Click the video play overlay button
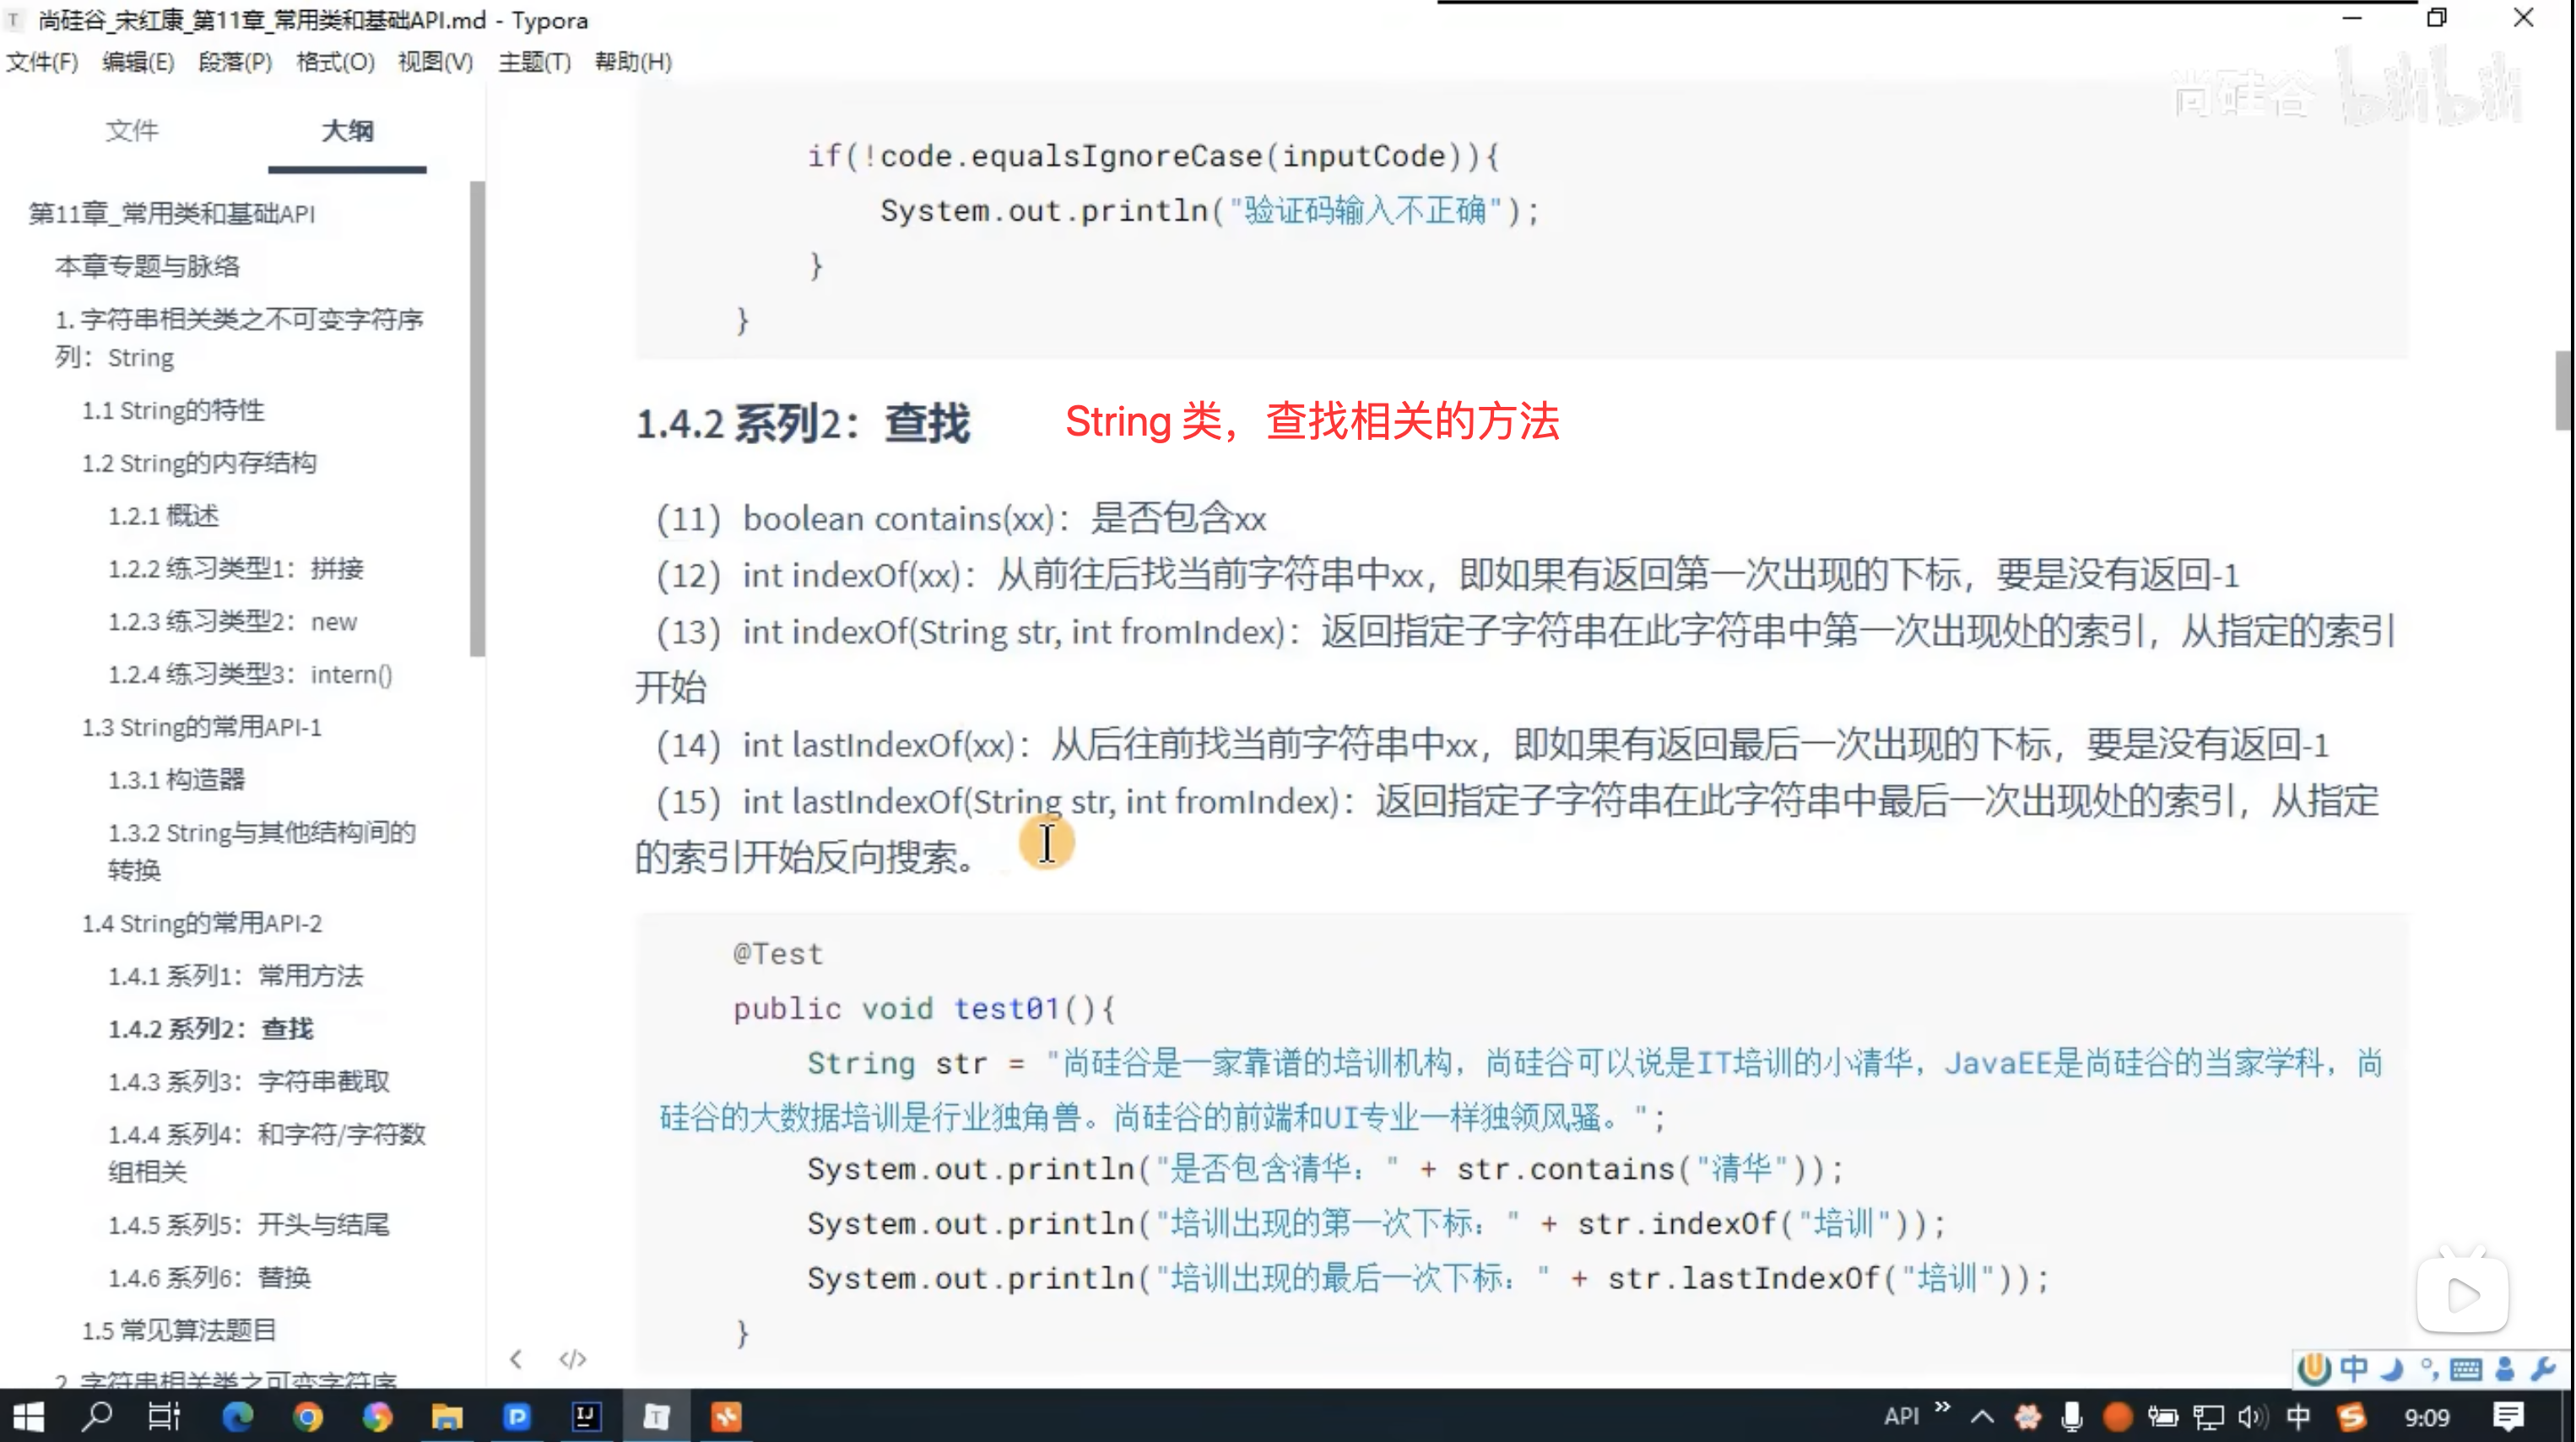Image resolution: width=2576 pixels, height=1442 pixels. pyautogui.click(x=2462, y=1296)
